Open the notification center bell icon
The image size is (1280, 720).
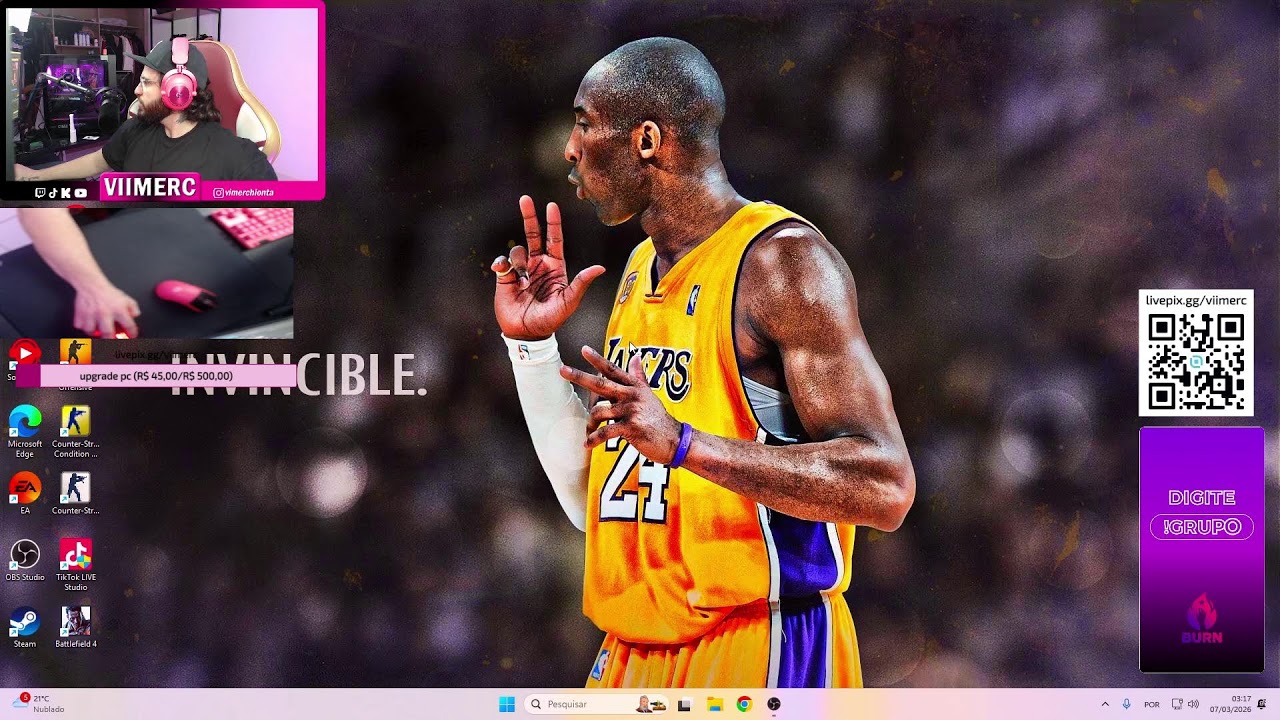[x=1262, y=704]
